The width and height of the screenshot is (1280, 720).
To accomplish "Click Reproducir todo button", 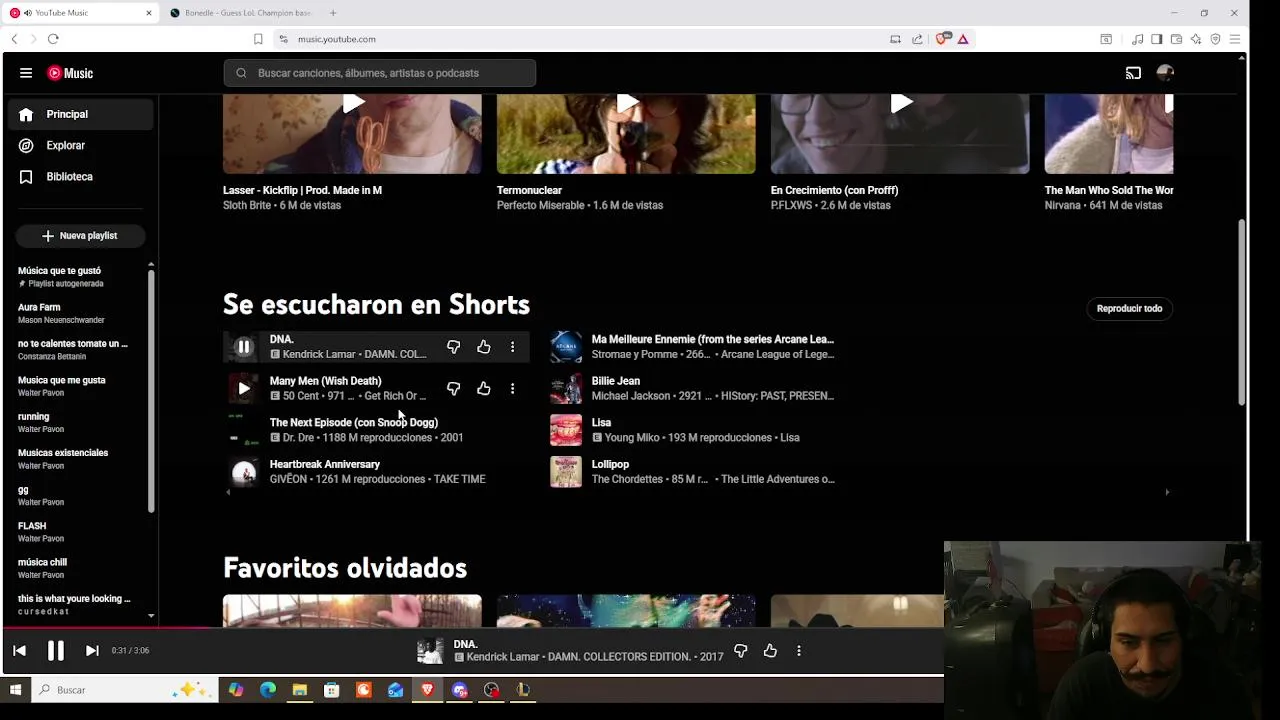I will (x=1129, y=308).
